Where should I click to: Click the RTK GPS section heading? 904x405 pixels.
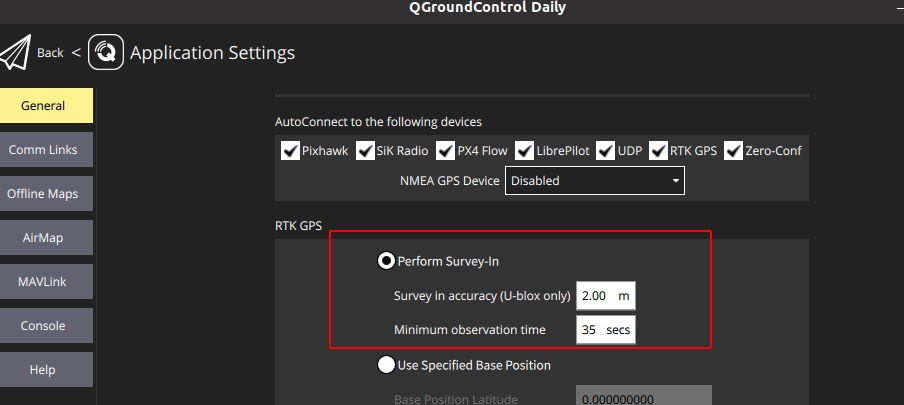coord(298,226)
